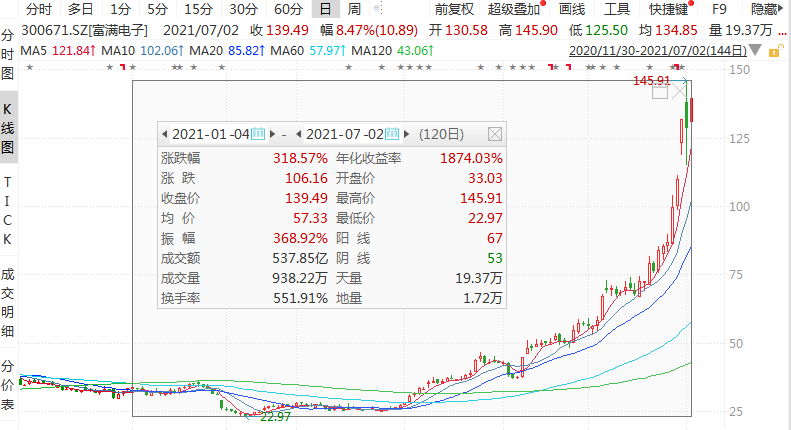Click the 幅 8.47%(10.89) change in header
The height and width of the screenshot is (430, 791).
click(369, 30)
